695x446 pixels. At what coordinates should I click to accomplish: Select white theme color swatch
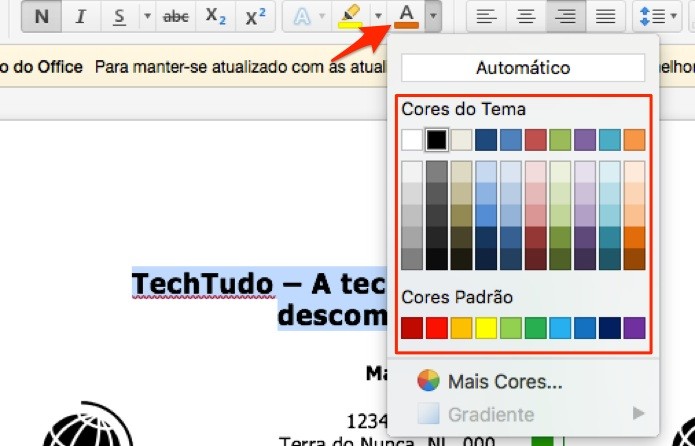(x=412, y=140)
